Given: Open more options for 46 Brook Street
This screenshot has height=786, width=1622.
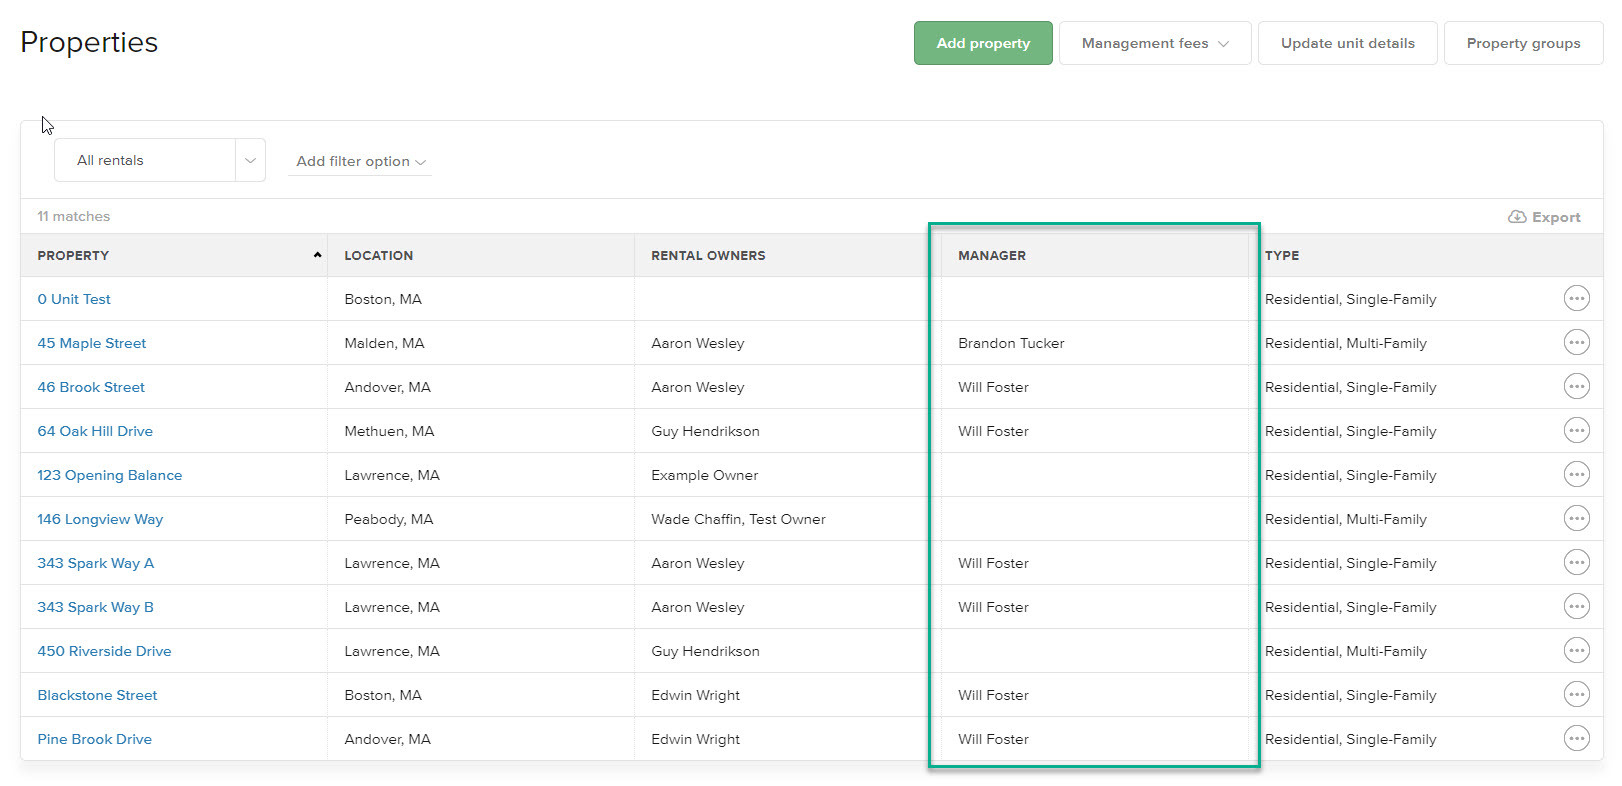Looking at the screenshot, I should pos(1576,387).
